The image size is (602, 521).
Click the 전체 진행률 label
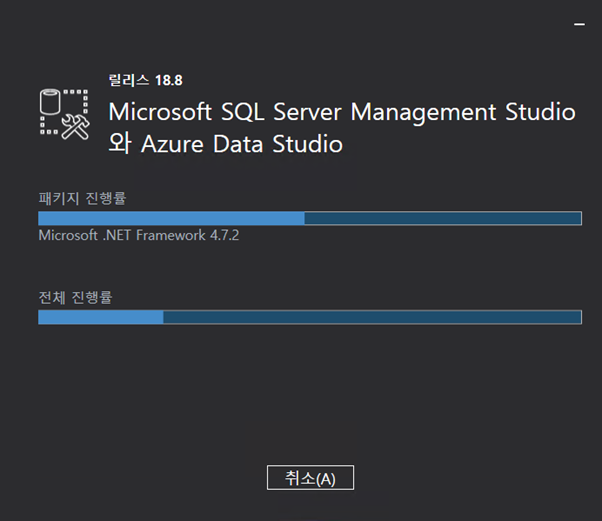75,297
